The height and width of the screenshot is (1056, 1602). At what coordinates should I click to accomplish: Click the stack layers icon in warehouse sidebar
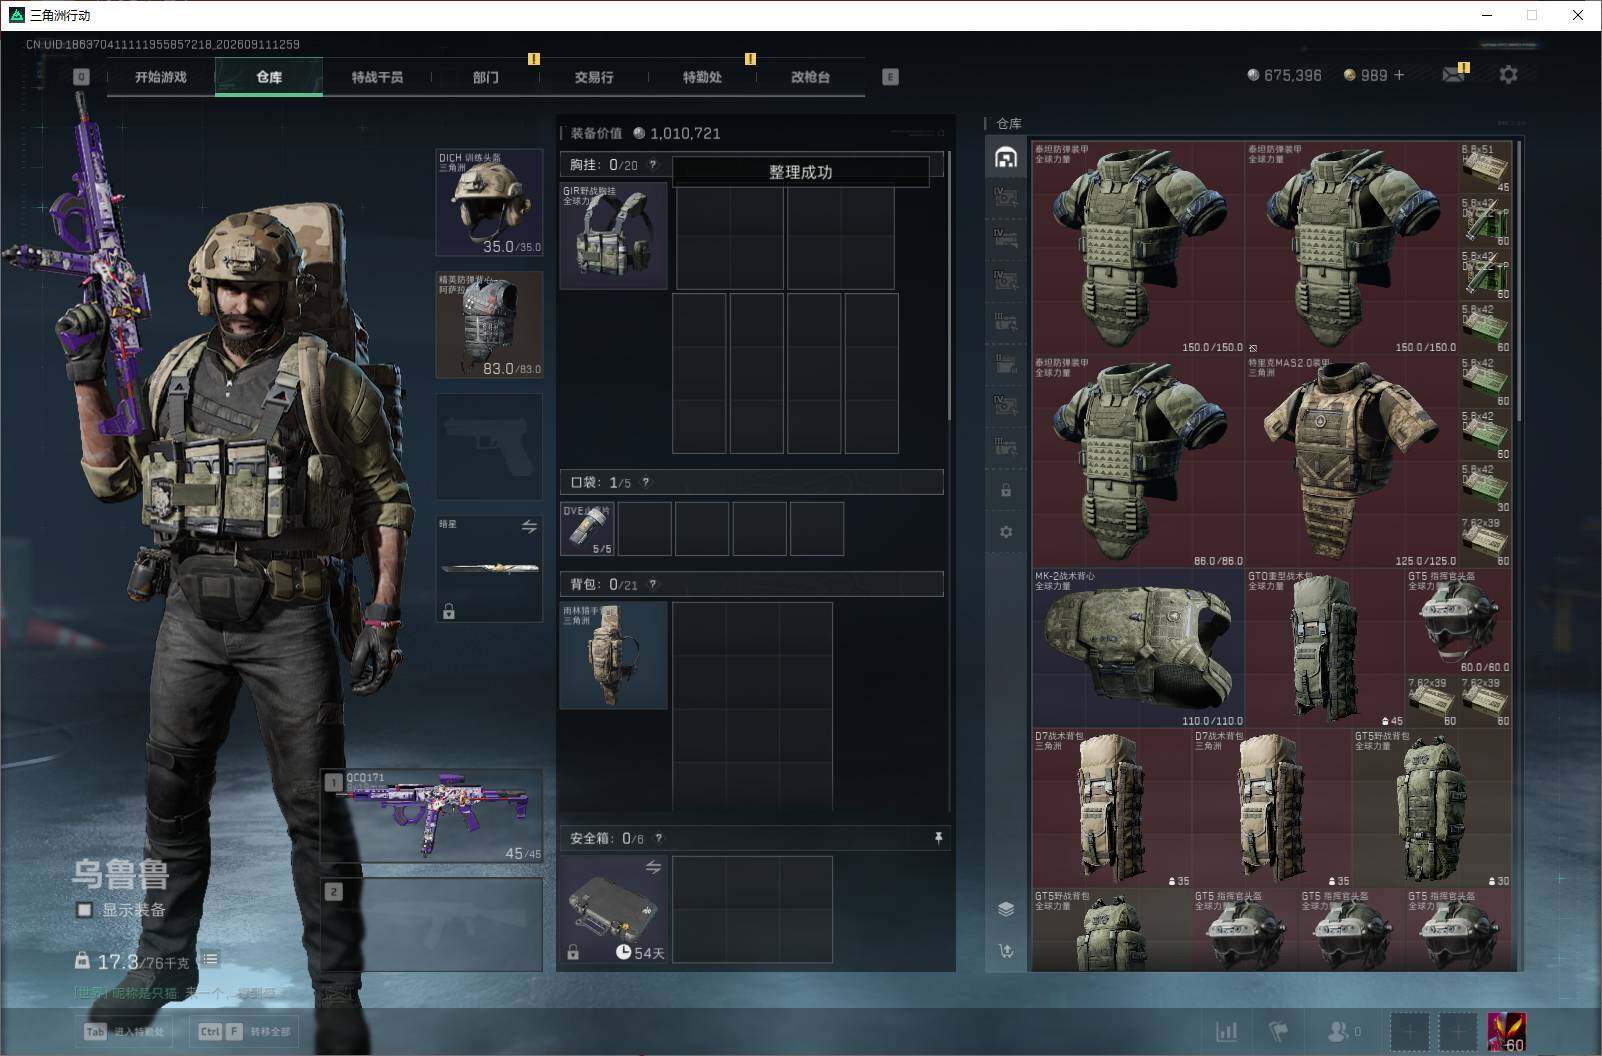pos(1006,908)
